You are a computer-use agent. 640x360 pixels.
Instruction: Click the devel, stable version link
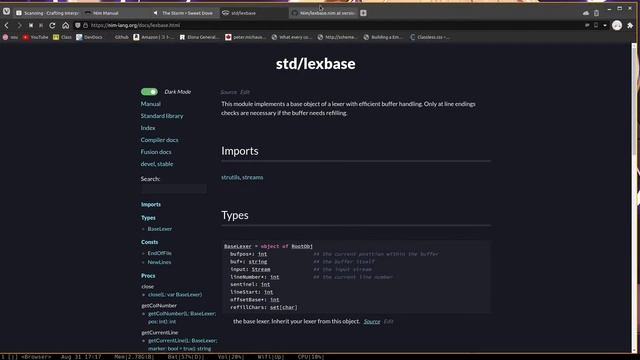tap(157, 164)
